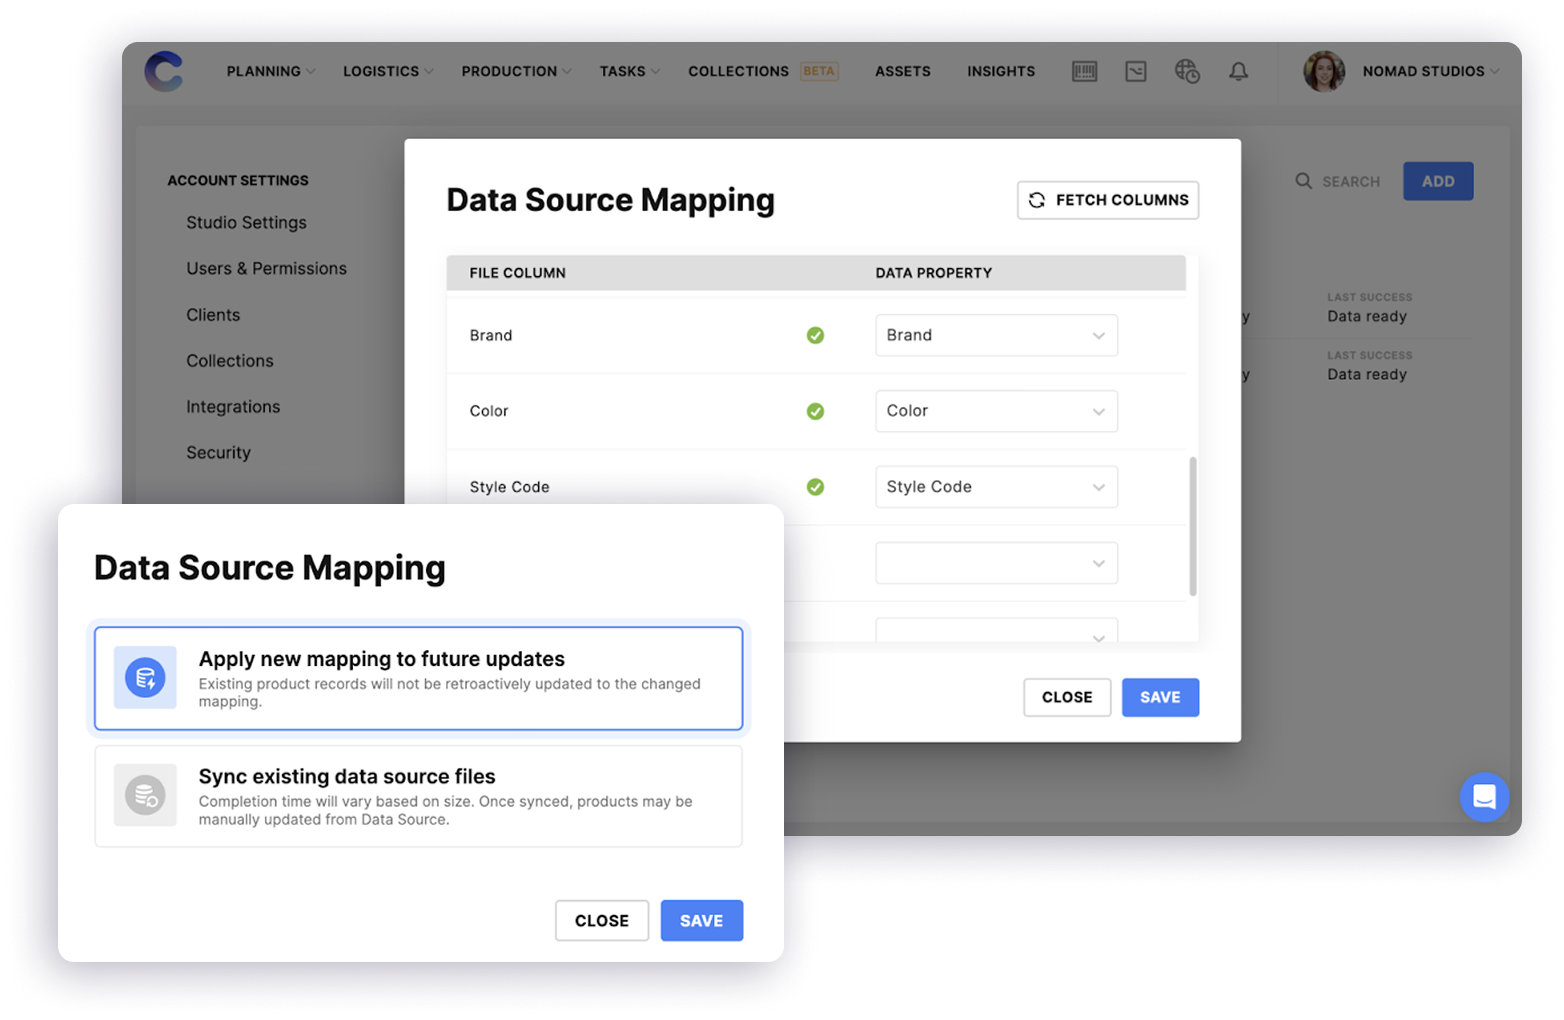1564x1020 pixels.
Task: Click the globe clock icon
Action: [x=1187, y=71]
